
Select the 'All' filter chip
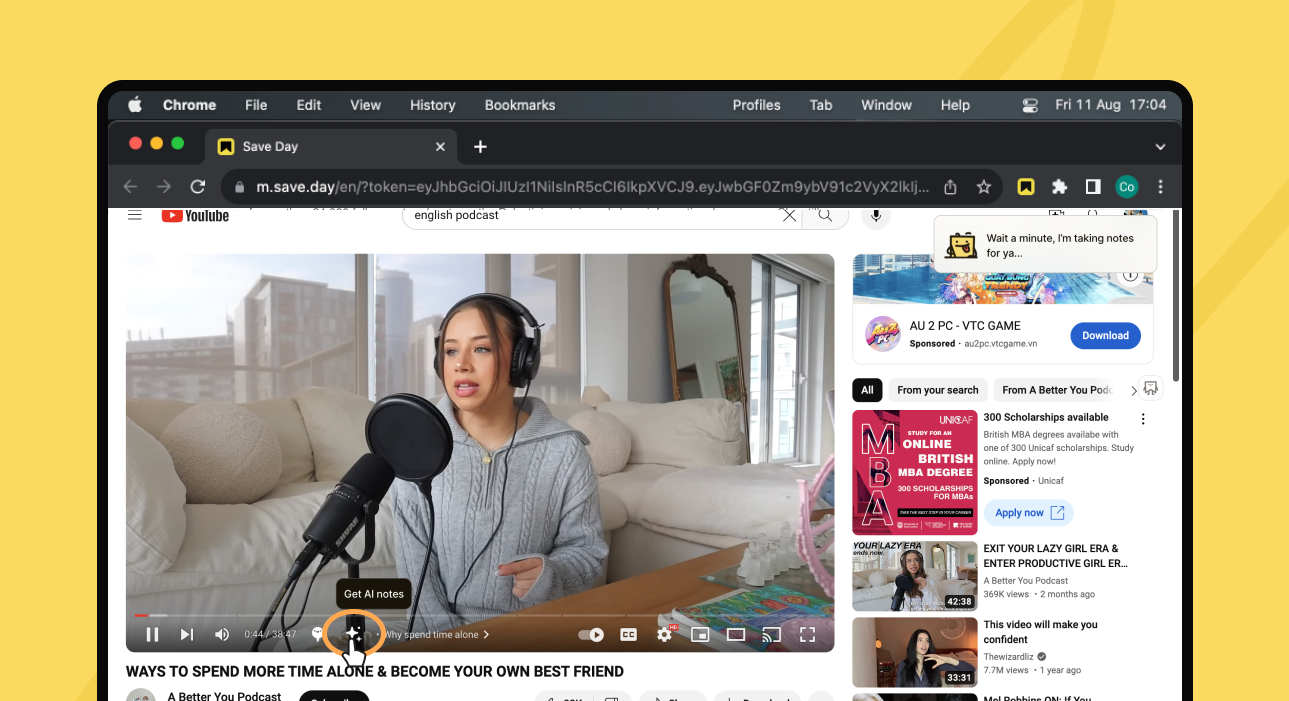[867, 390]
